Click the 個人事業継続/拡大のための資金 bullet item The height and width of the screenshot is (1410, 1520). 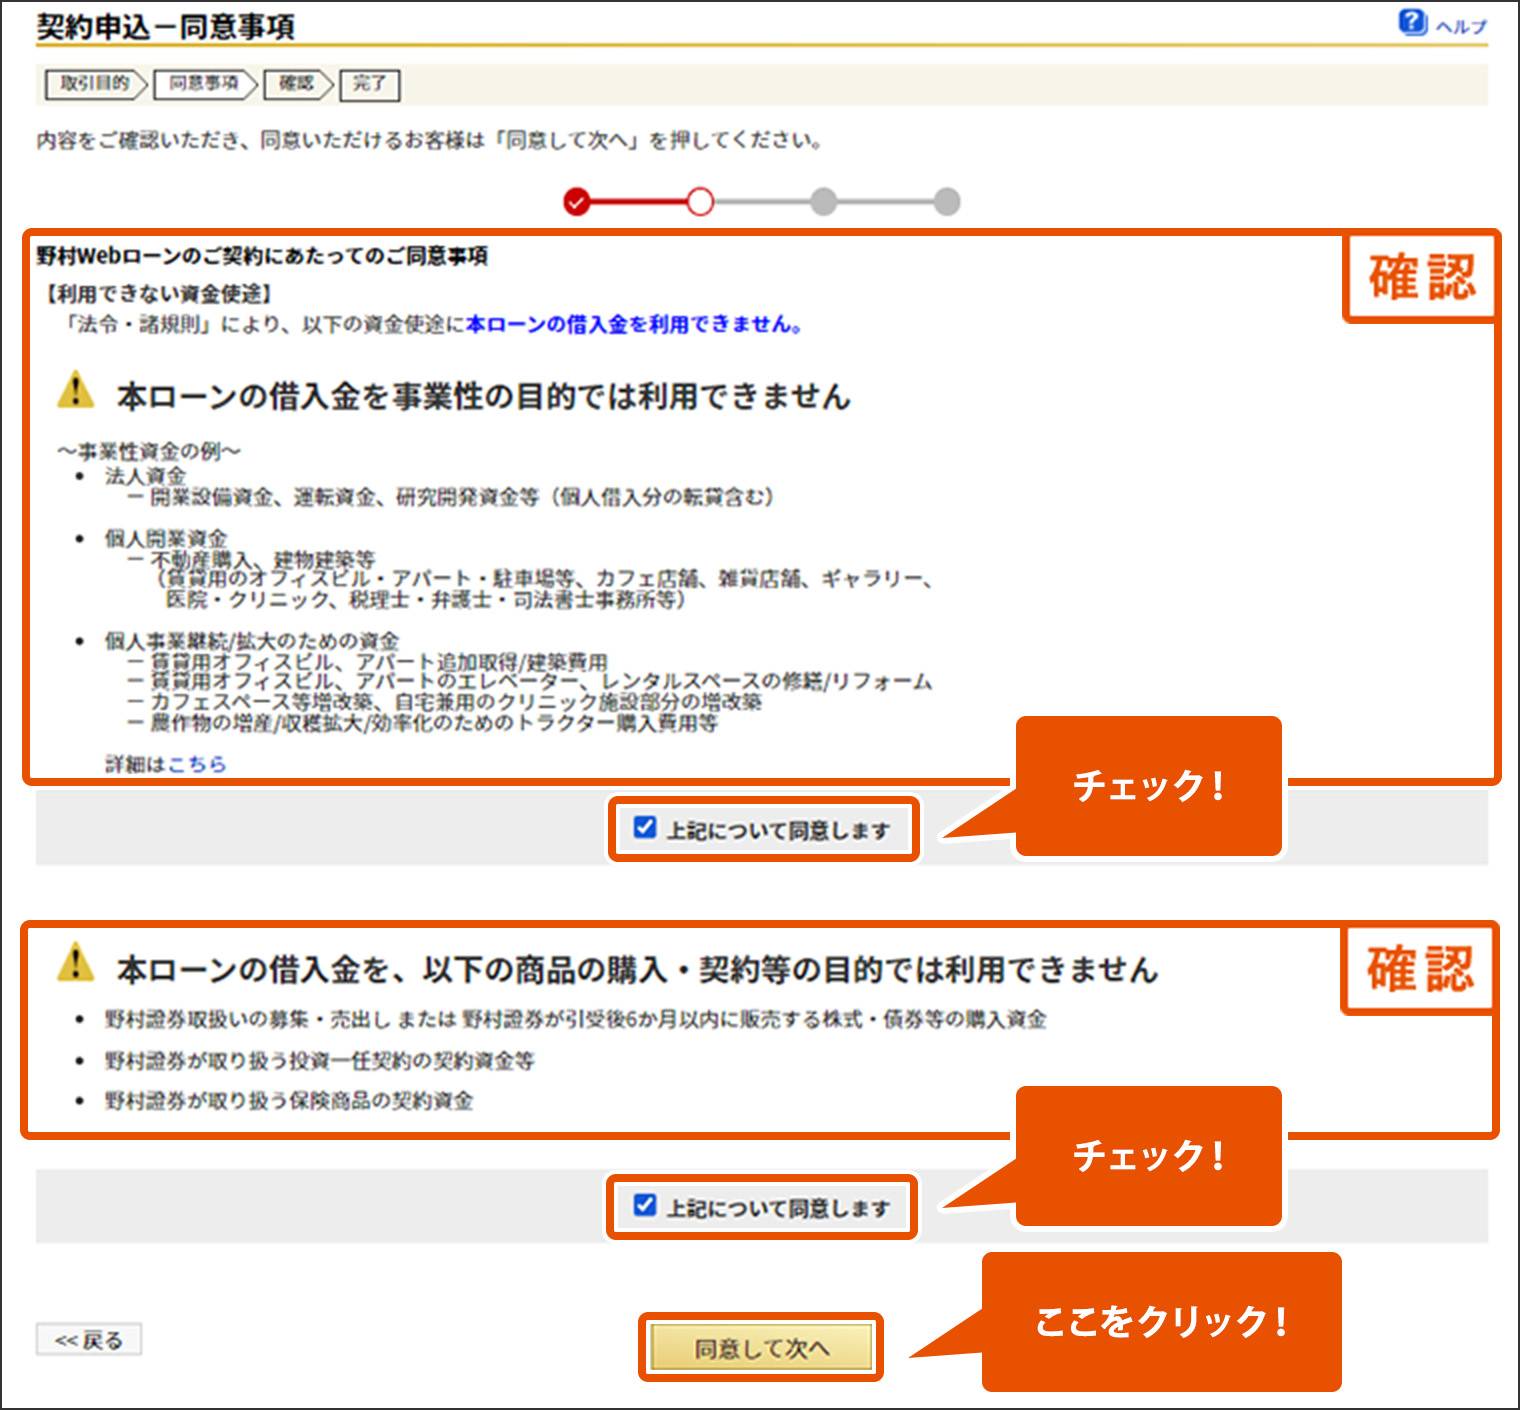click(x=252, y=641)
